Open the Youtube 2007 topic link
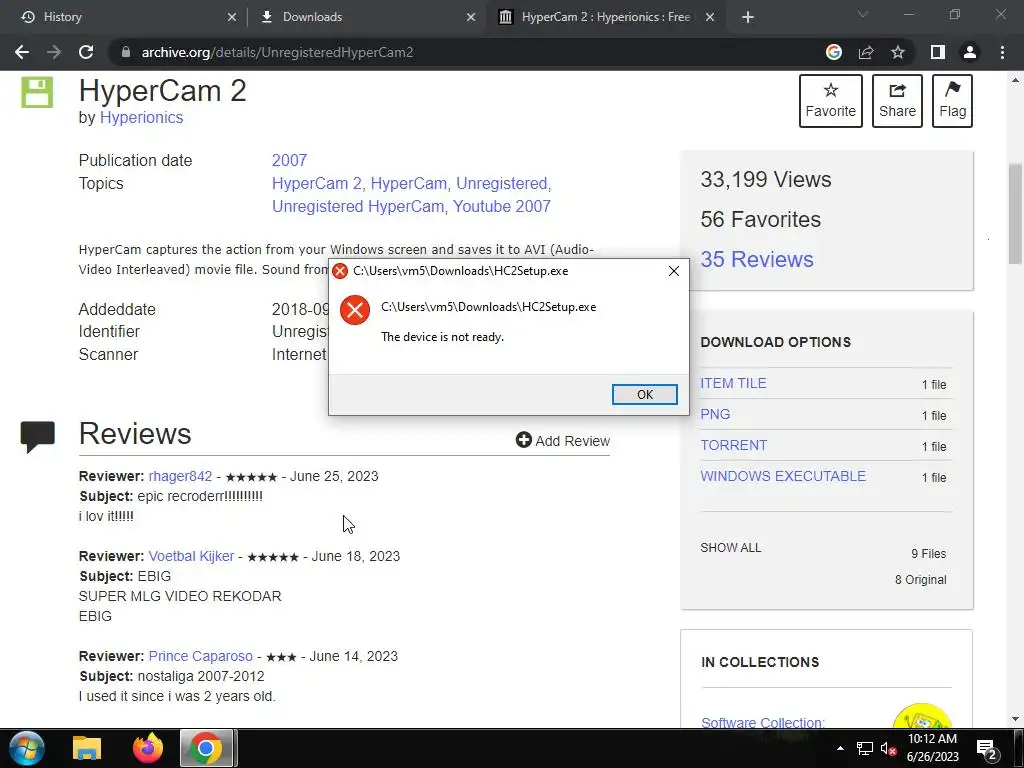The height and width of the screenshot is (768, 1024). pos(502,206)
